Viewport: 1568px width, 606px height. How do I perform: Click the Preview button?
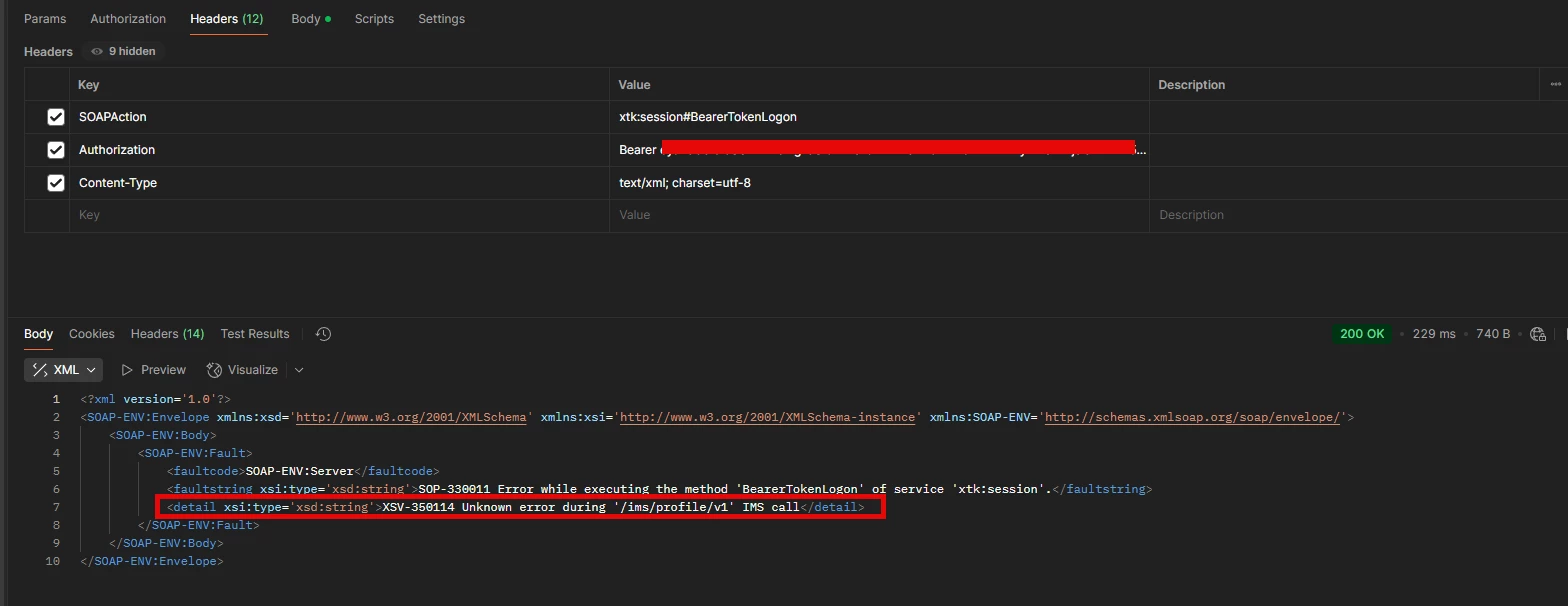pos(154,370)
